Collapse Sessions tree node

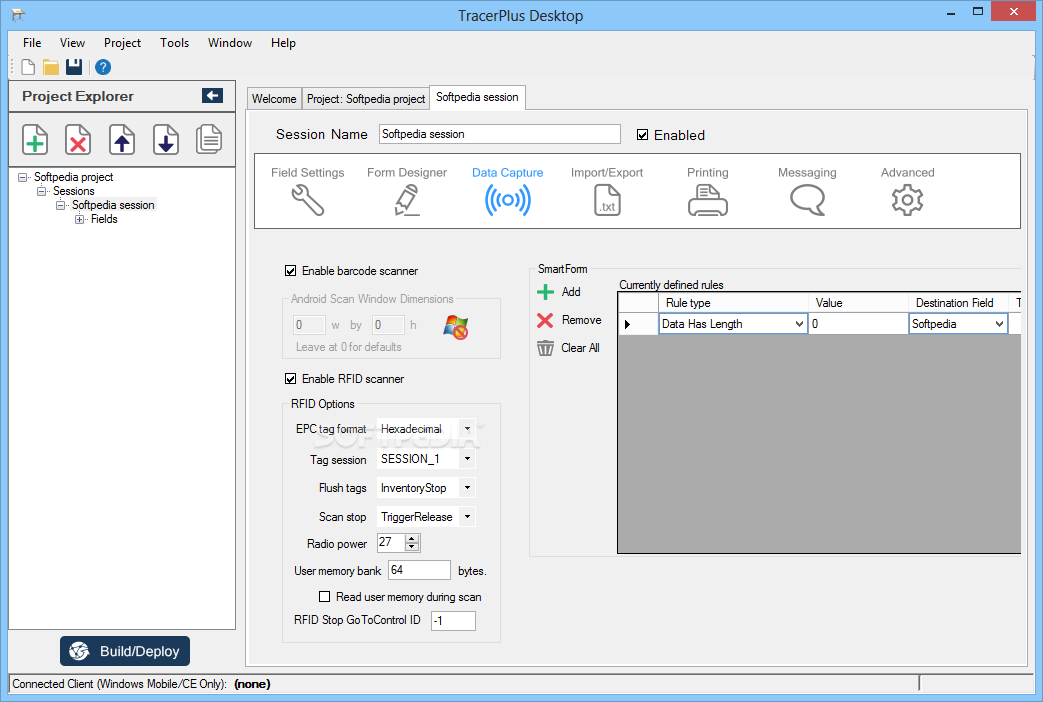tap(41, 191)
